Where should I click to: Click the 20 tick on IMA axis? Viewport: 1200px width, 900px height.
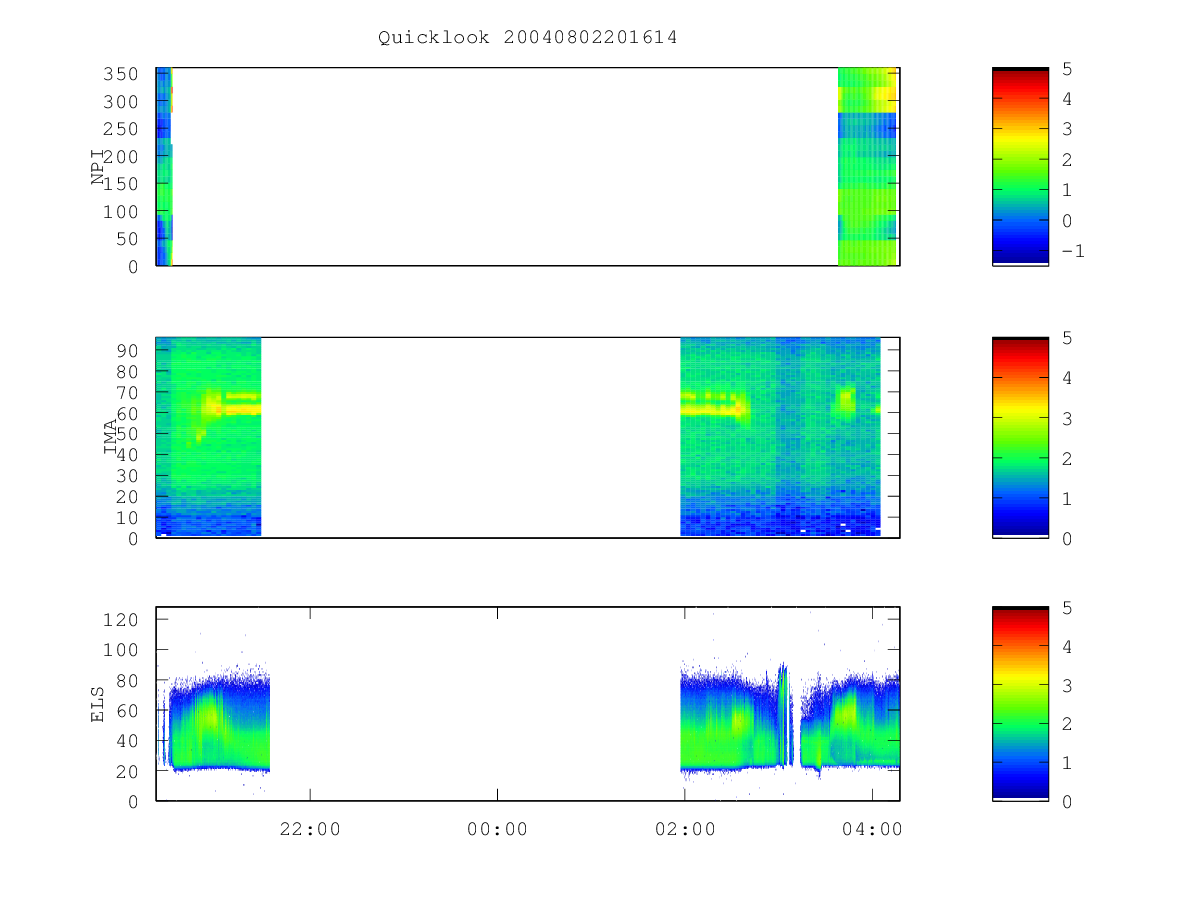(128, 497)
